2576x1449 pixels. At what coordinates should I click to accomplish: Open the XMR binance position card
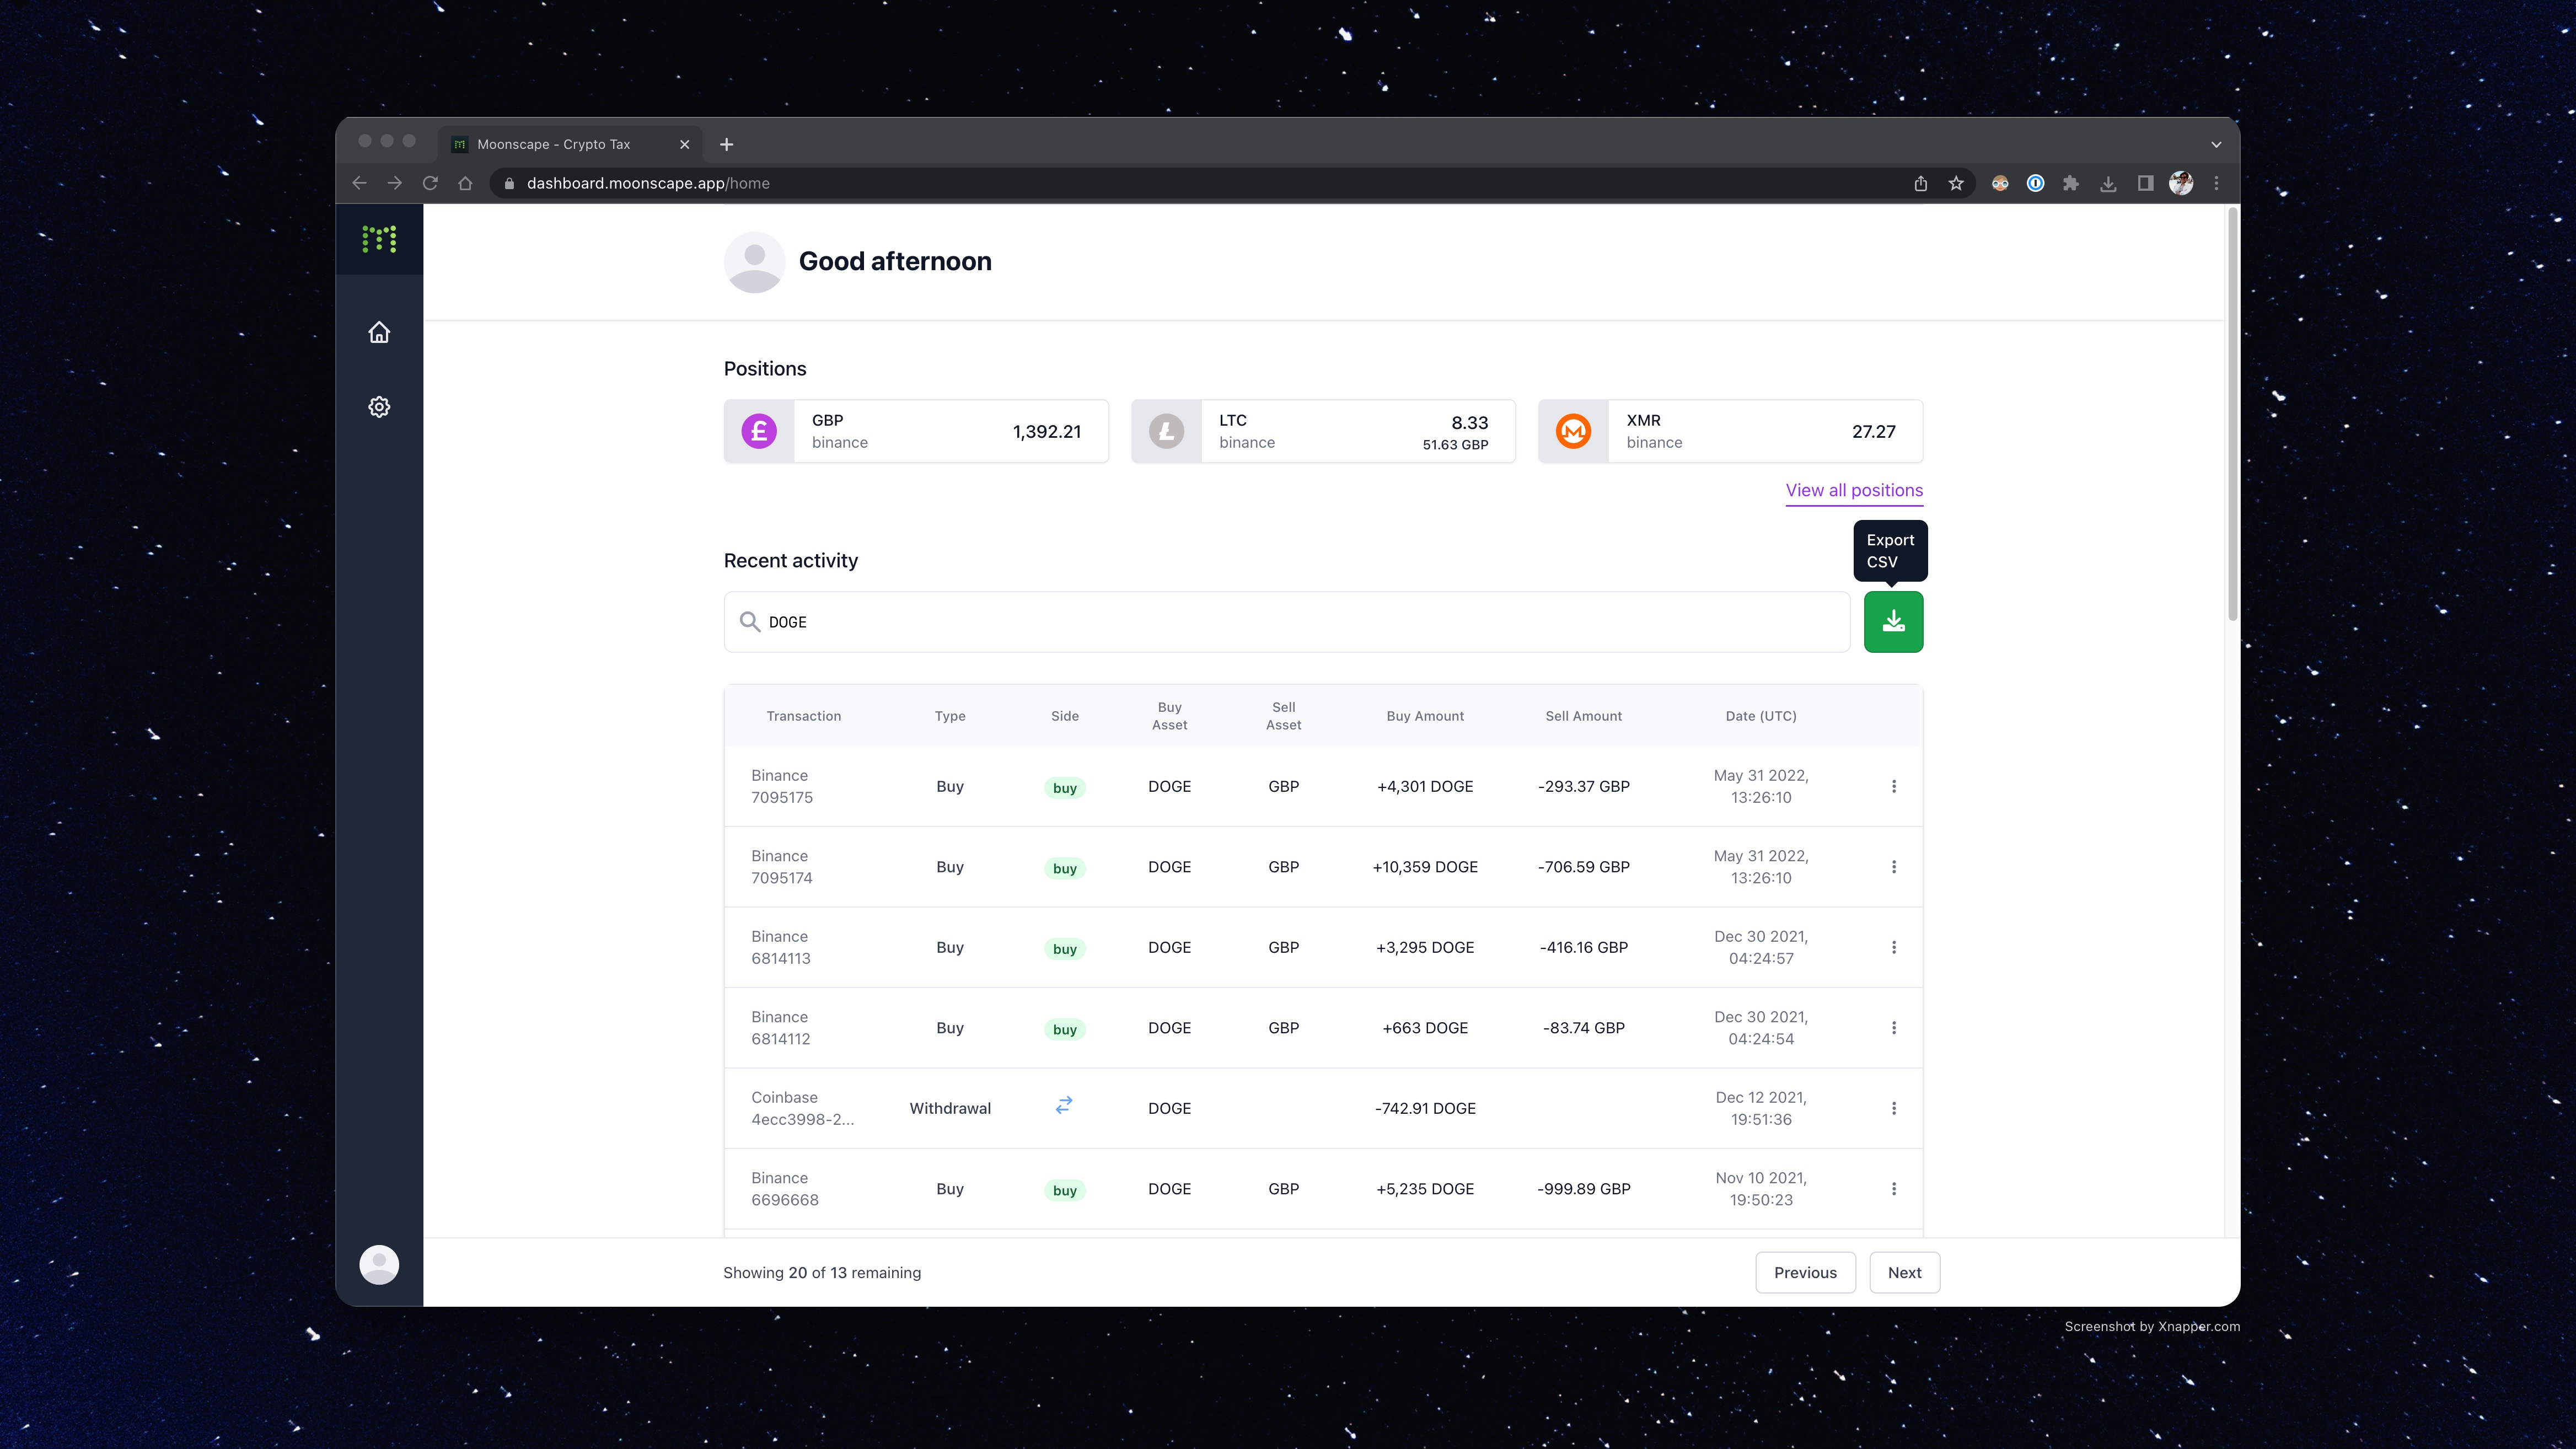(x=1730, y=431)
